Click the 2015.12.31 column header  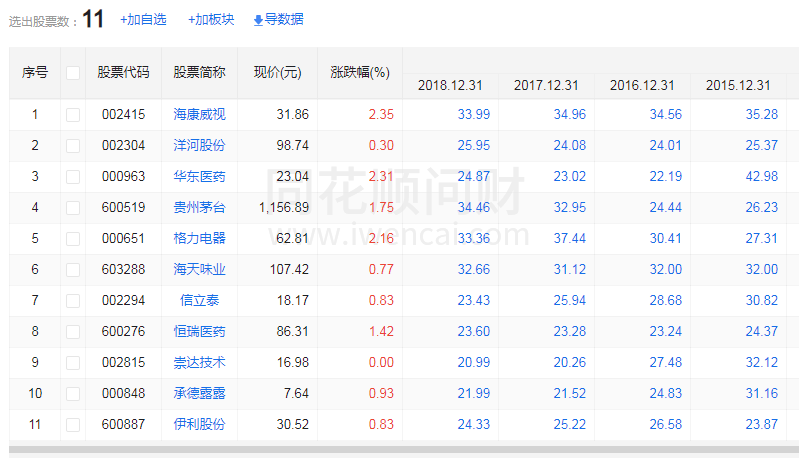click(x=738, y=85)
